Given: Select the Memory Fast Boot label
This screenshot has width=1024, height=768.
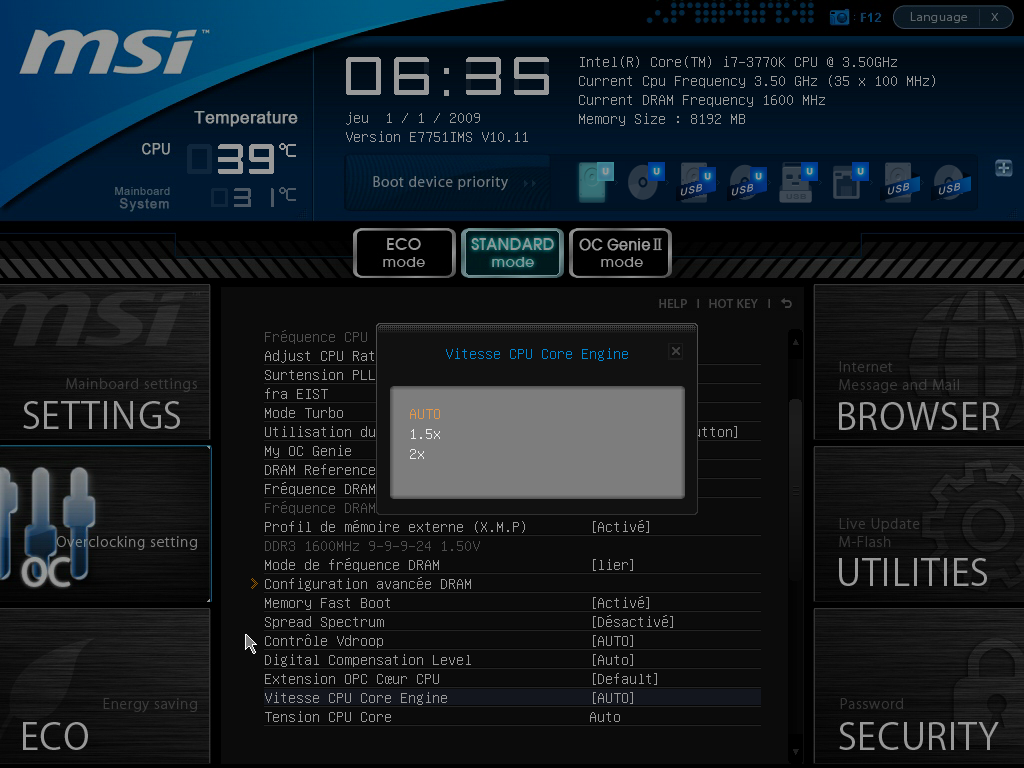Looking at the screenshot, I should (x=327, y=603).
